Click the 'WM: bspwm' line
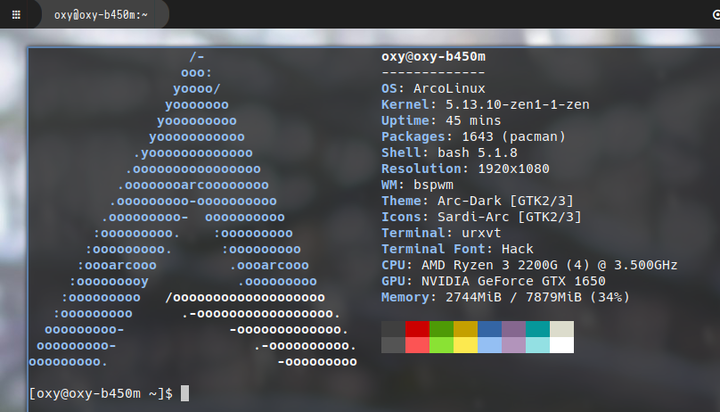 coord(417,185)
